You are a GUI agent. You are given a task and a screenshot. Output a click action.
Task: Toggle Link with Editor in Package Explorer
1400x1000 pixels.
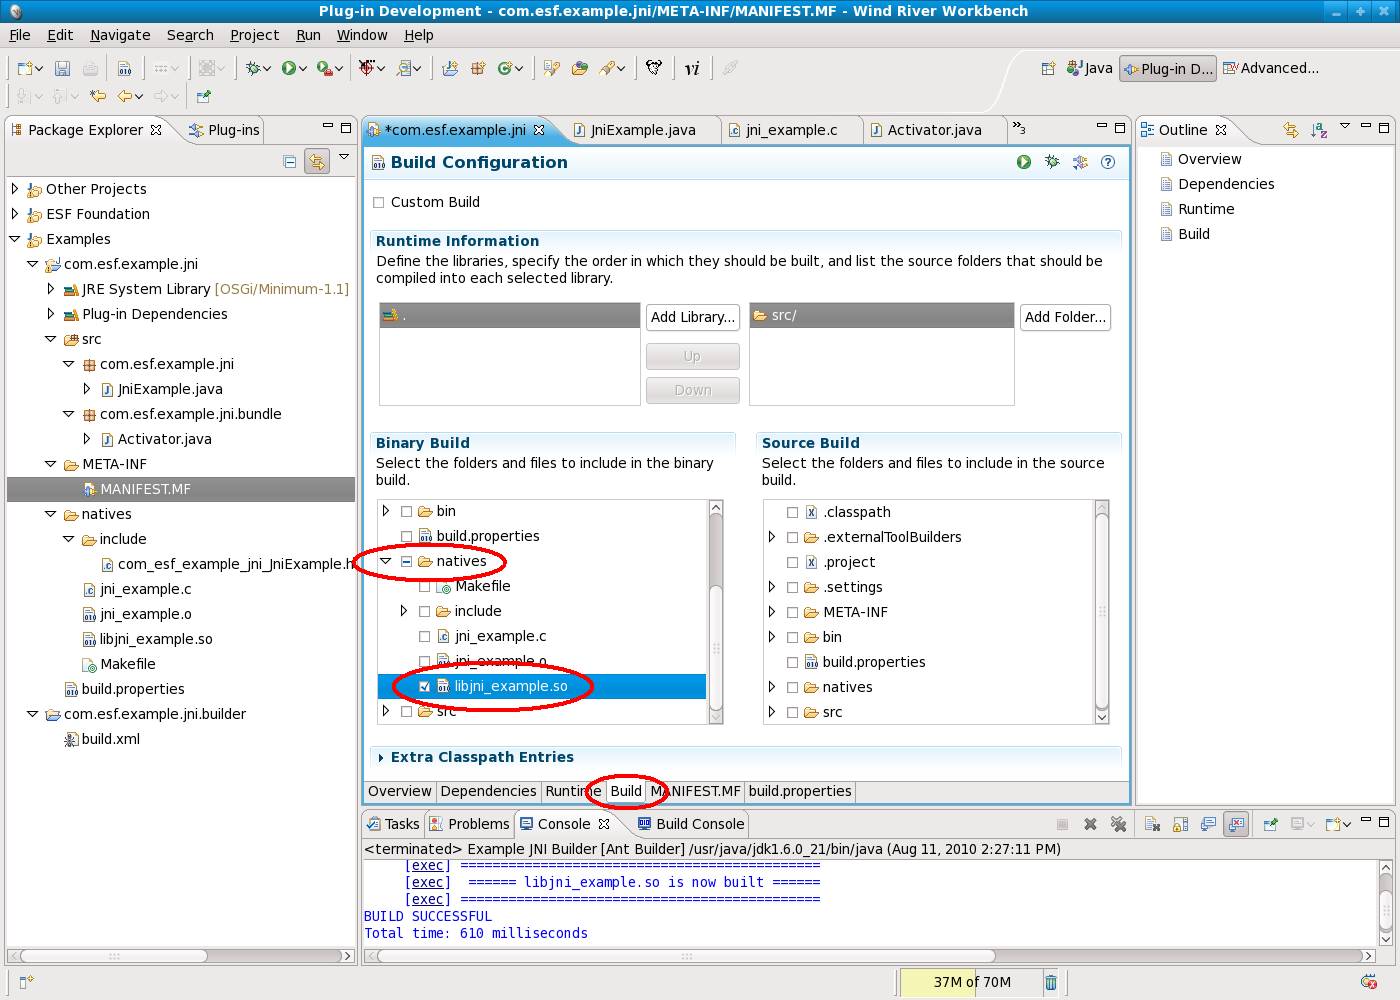pyautogui.click(x=317, y=161)
